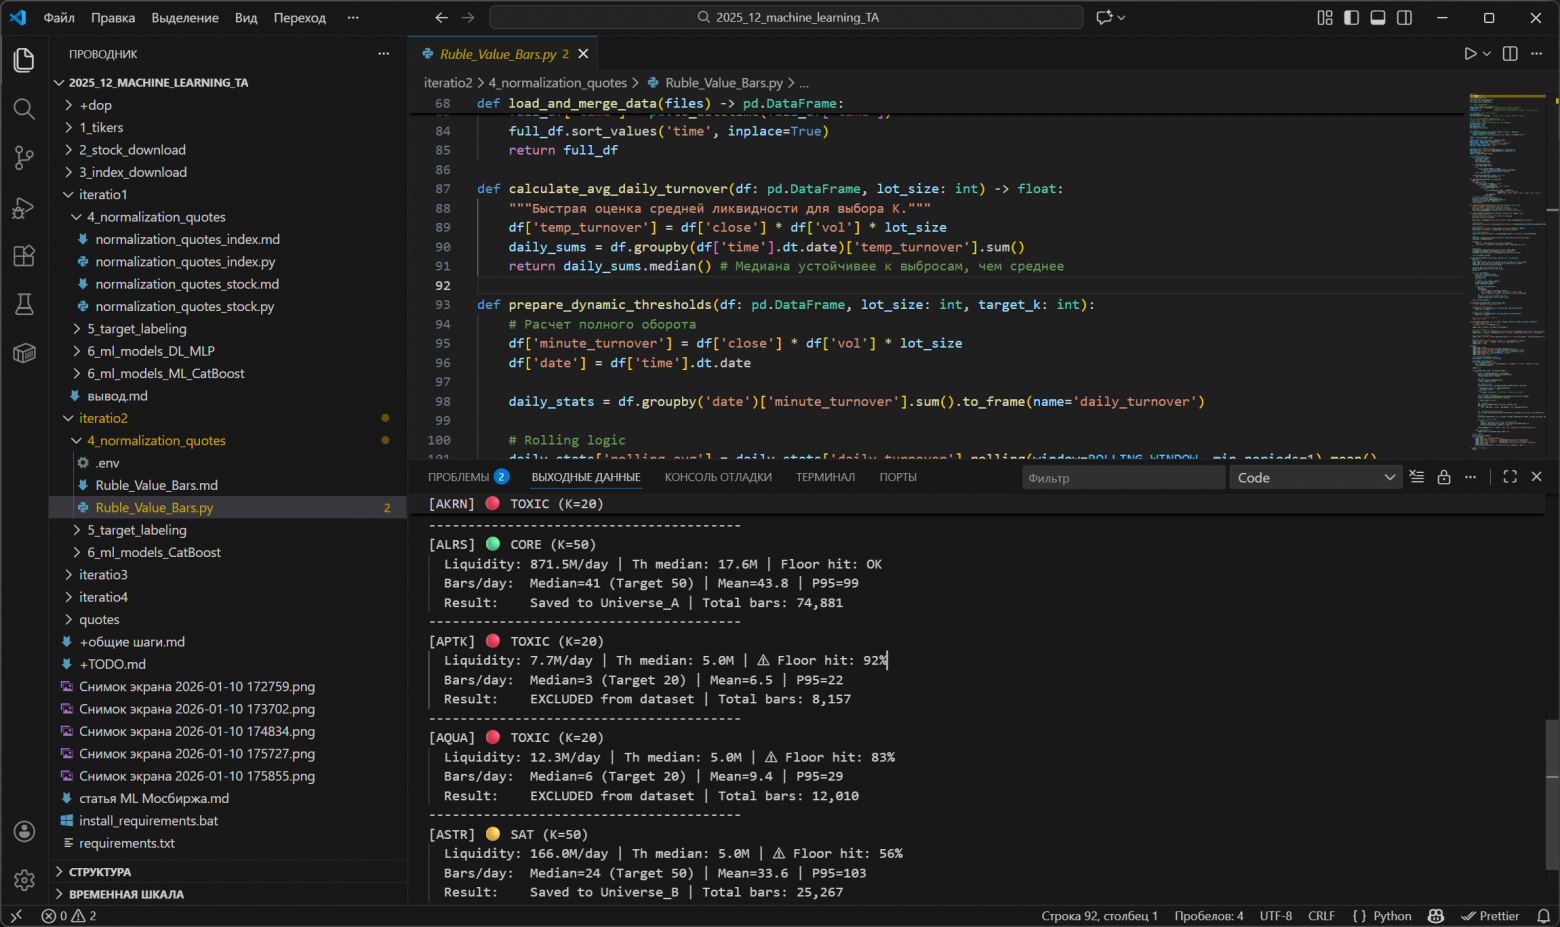
Task: Toggle the primary sidebar visibility
Action: point(1352,18)
